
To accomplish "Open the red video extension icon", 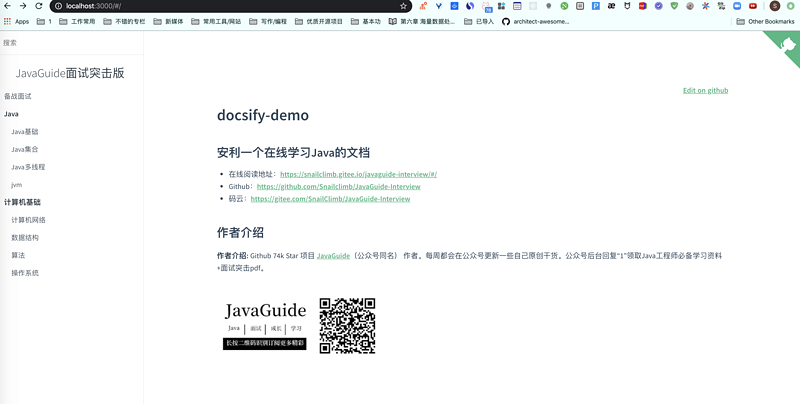I will pyautogui.click(x=753, y=6).
